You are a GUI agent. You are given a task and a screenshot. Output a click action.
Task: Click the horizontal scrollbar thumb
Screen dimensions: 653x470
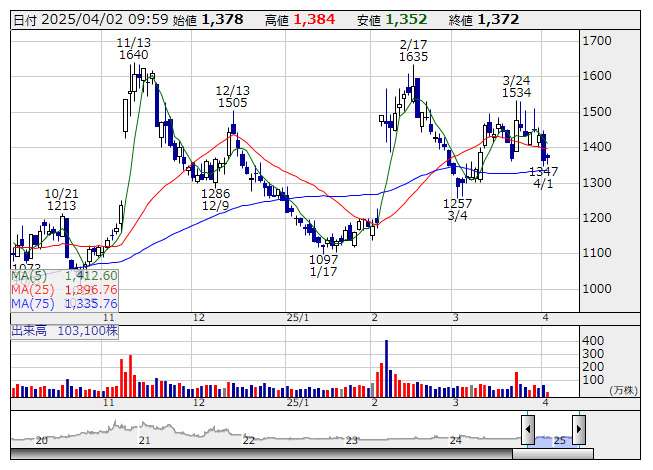click(553, 454)
